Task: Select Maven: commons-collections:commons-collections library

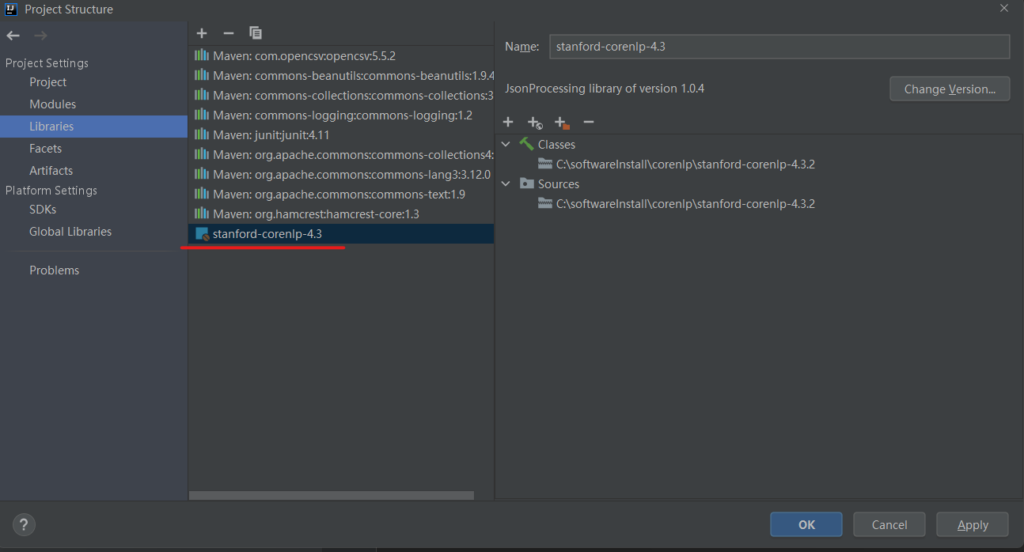Action: click(x=341, y=95)
